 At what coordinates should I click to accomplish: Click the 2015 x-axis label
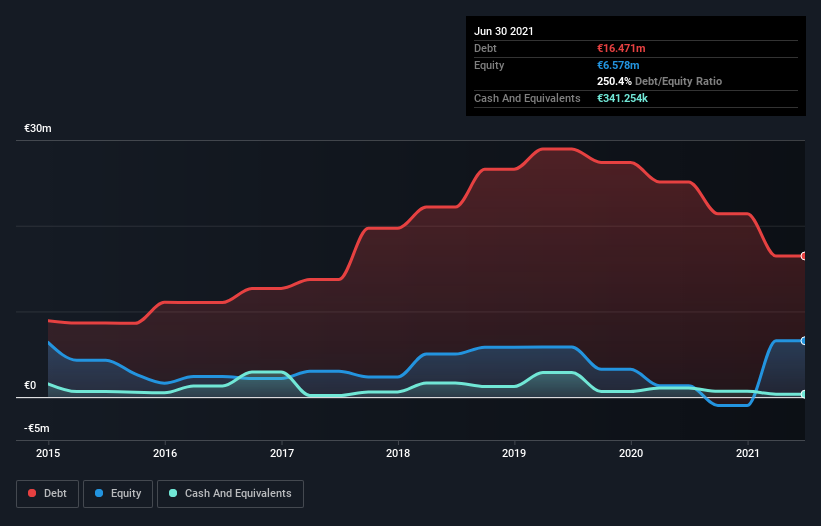click(x=48, y=453)
